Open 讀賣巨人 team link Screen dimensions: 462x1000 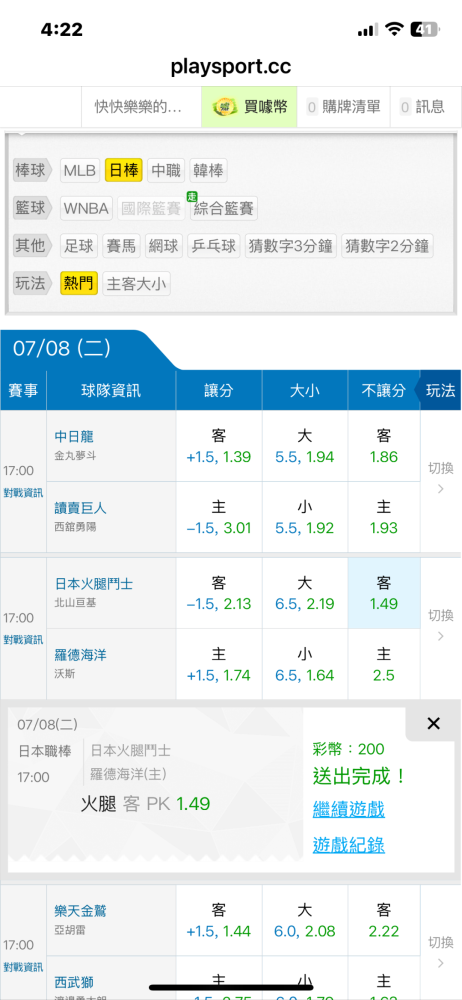coord(80,508)
